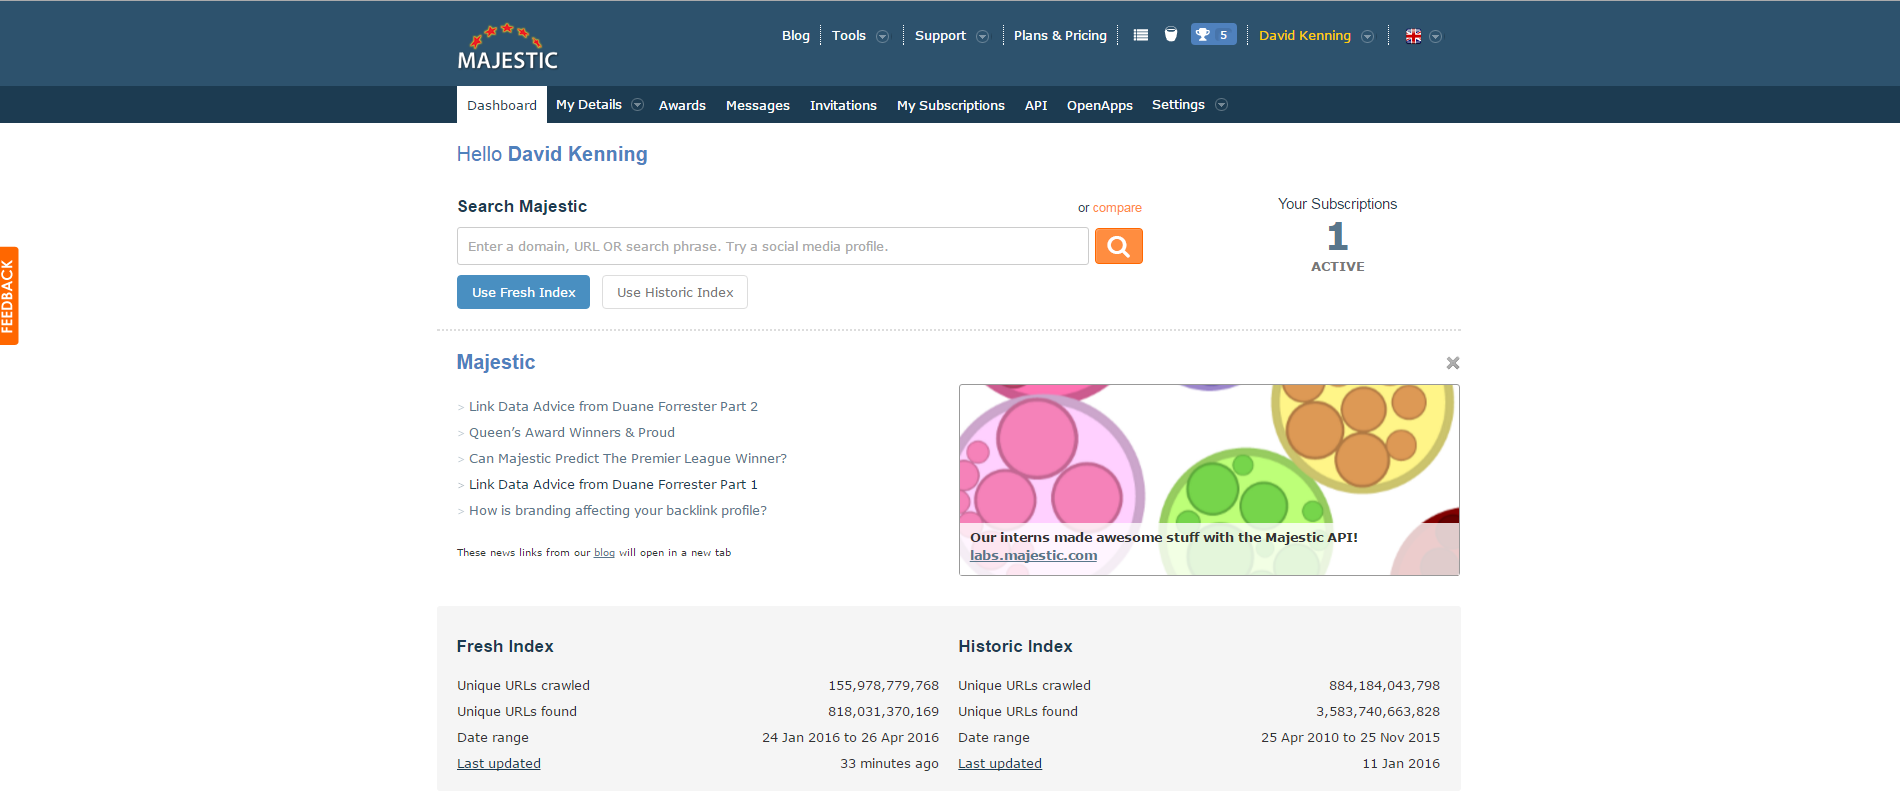
Task: Click the 33 minutes ago value
Action: point(889,764)
